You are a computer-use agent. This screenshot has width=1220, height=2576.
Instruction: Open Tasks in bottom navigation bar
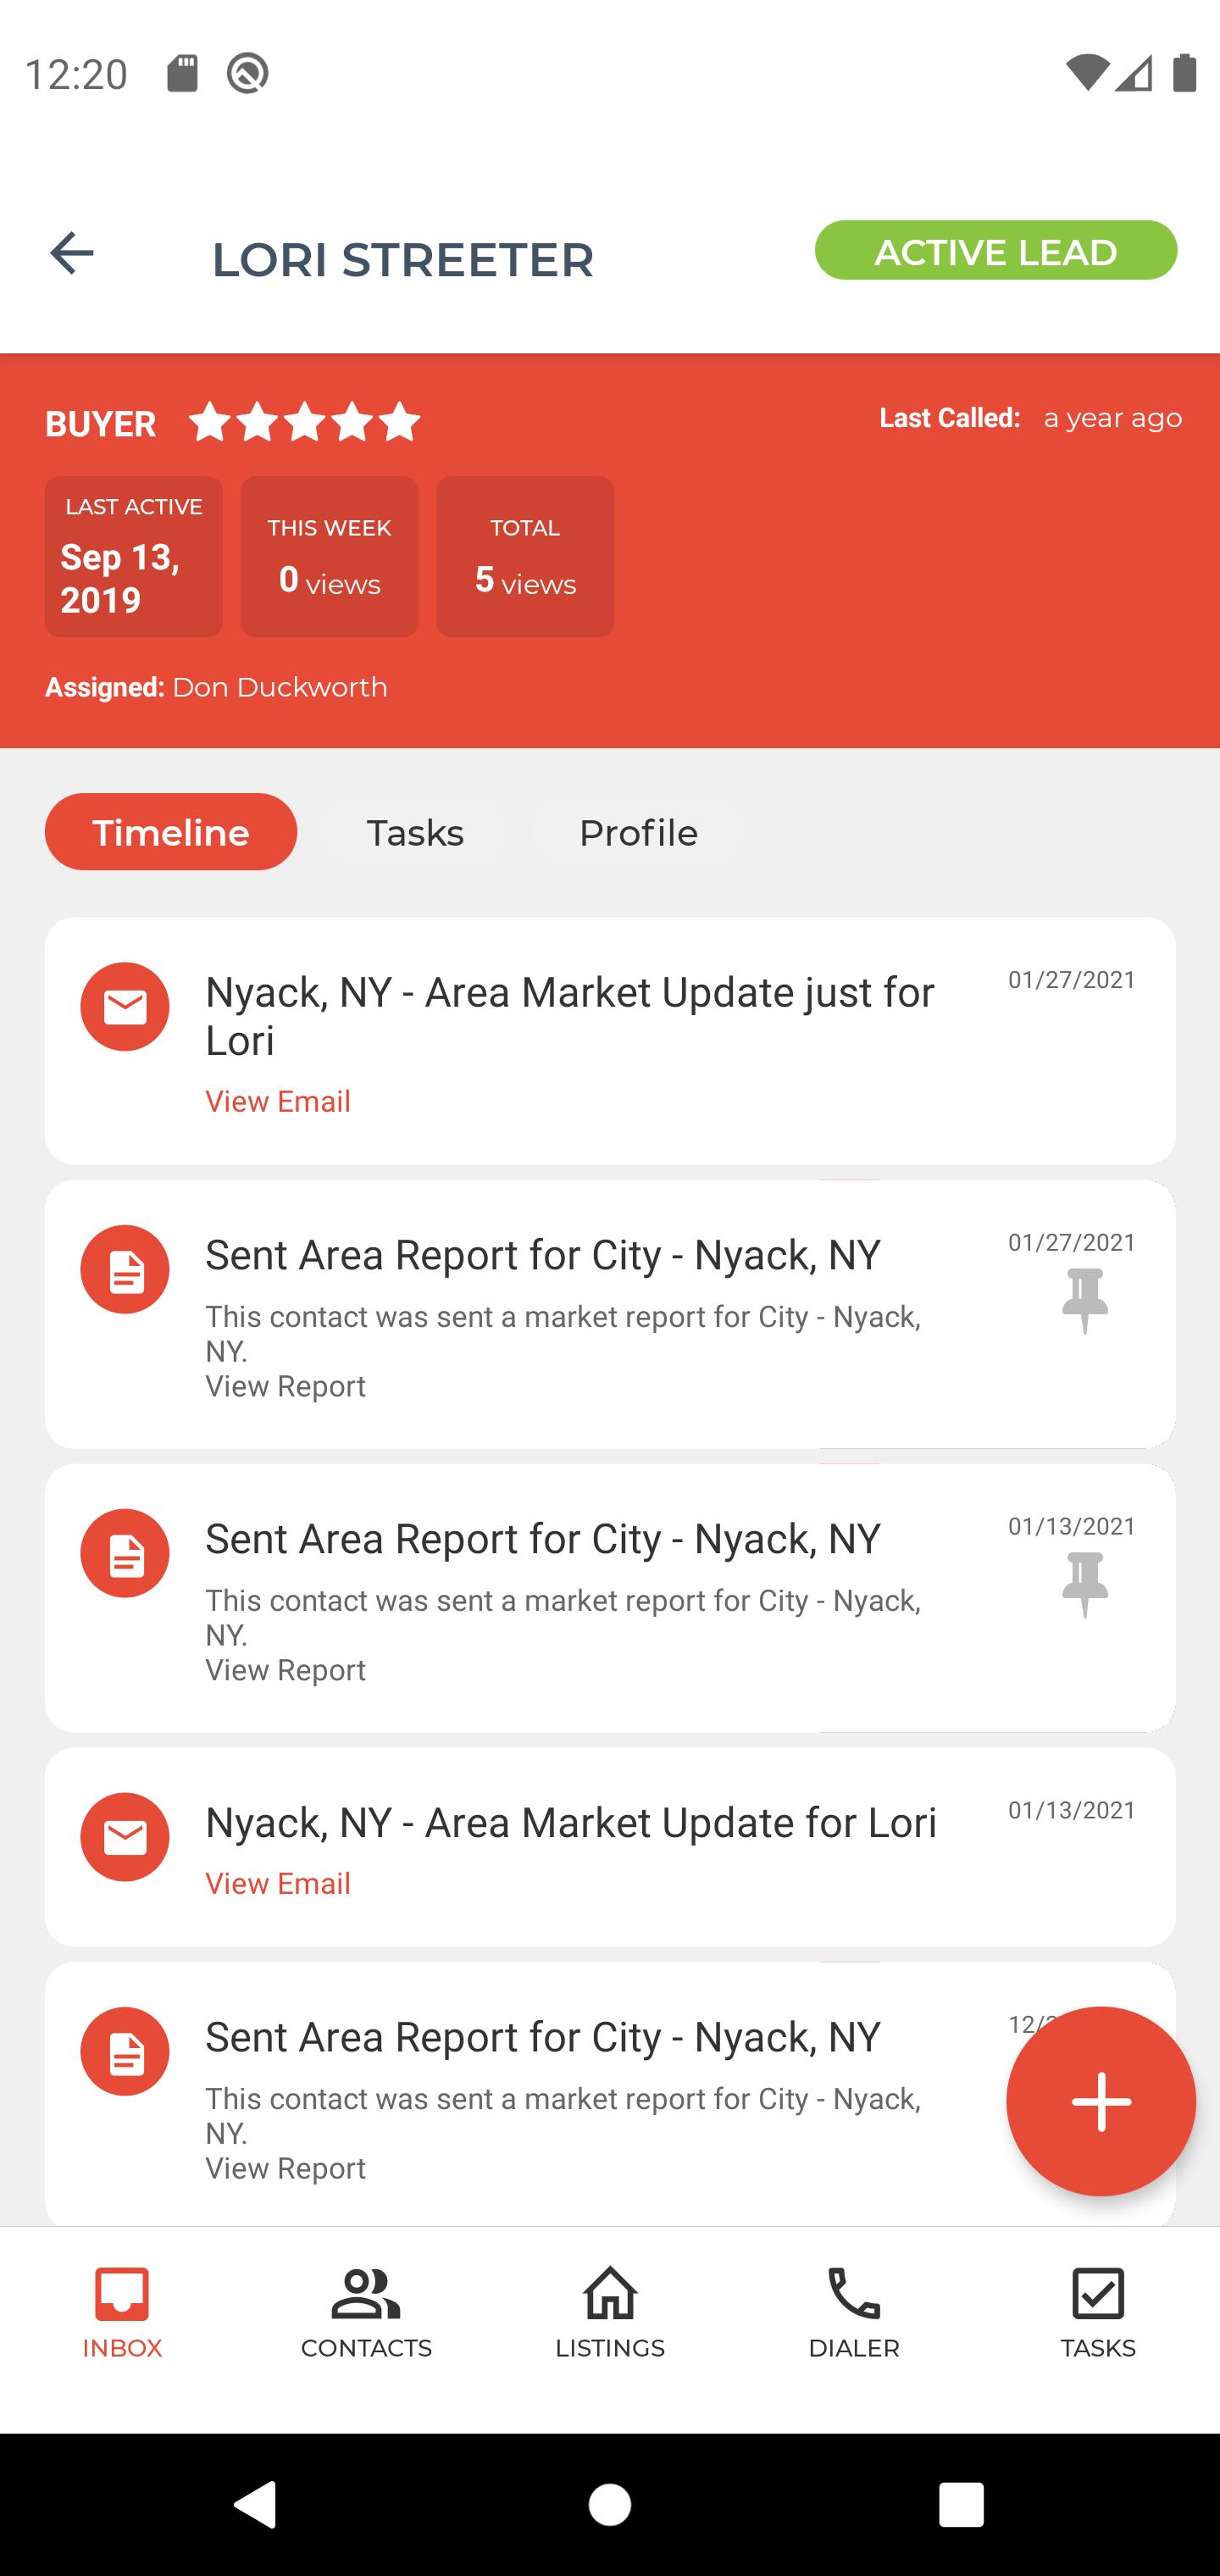point(1098,2314)
